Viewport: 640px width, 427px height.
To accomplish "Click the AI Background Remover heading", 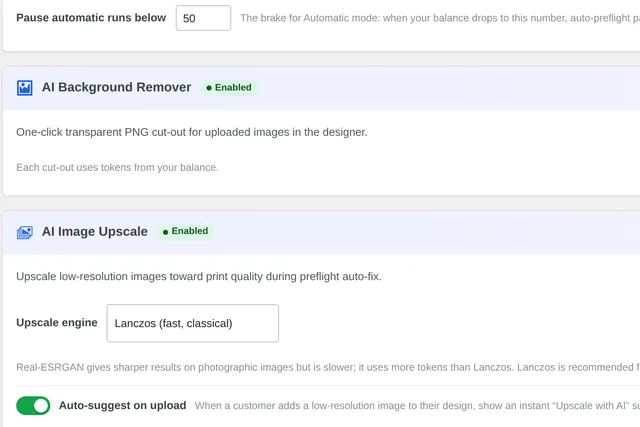I will (x=116, y=87).
